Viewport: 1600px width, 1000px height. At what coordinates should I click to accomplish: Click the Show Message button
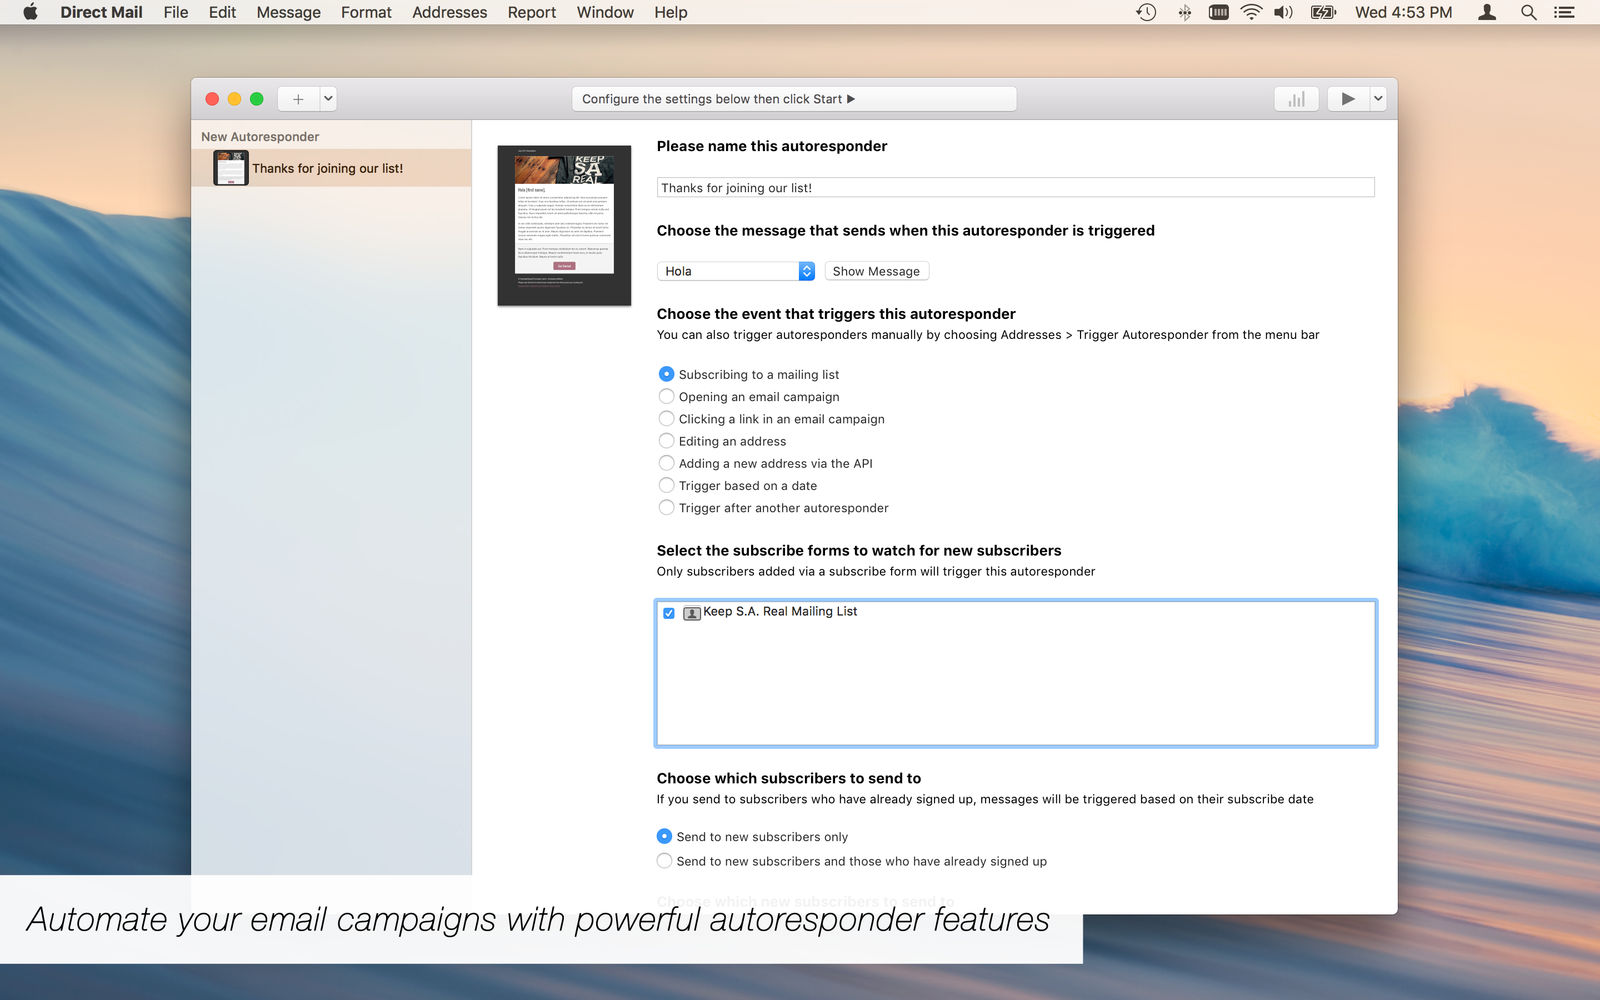(876, 271)
